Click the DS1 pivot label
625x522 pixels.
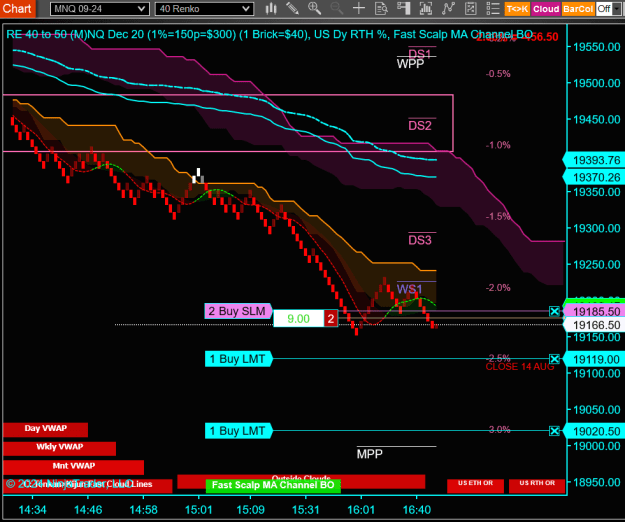[x=420, y=53]
